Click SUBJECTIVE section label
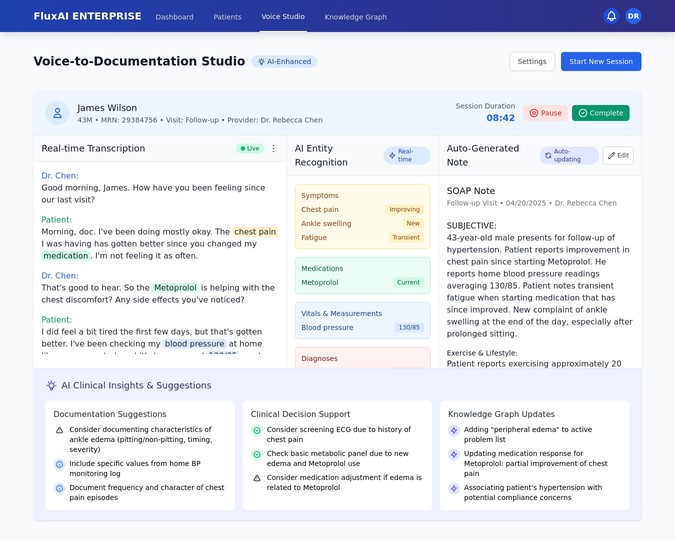The height and width of the screenshot is (540, 675). 471,226
